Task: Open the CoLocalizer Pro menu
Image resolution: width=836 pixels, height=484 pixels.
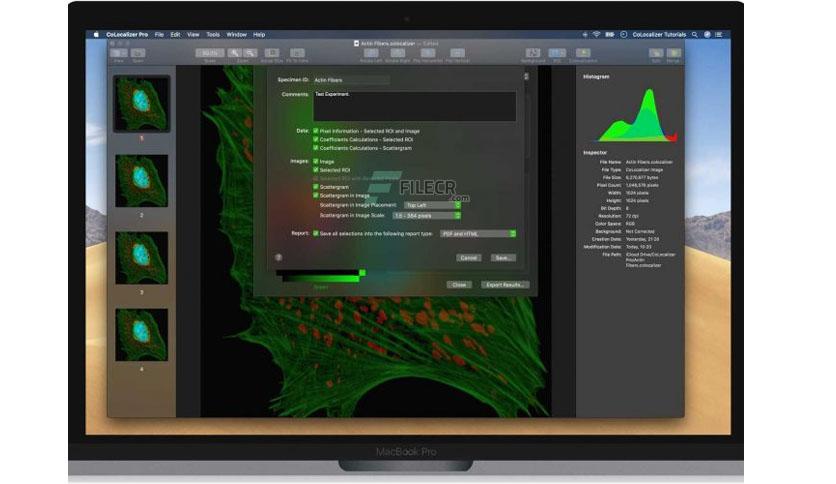Action: tap(127, 35)
